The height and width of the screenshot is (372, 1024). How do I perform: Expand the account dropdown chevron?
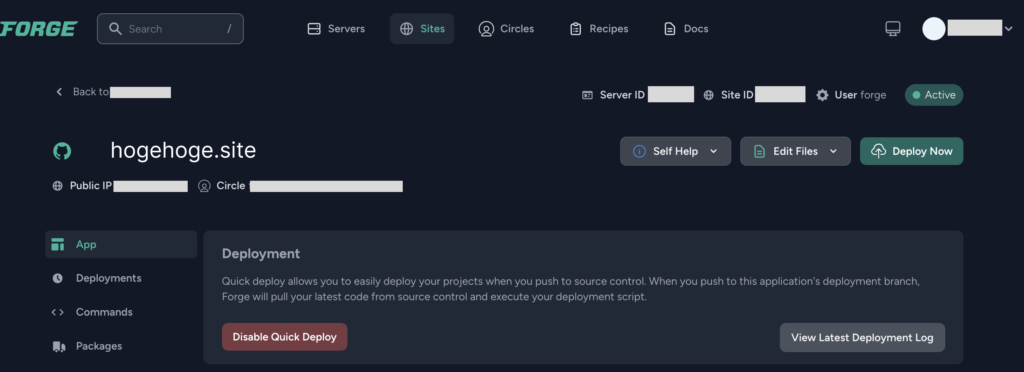pyautogui.click(x=1008, y=29)
